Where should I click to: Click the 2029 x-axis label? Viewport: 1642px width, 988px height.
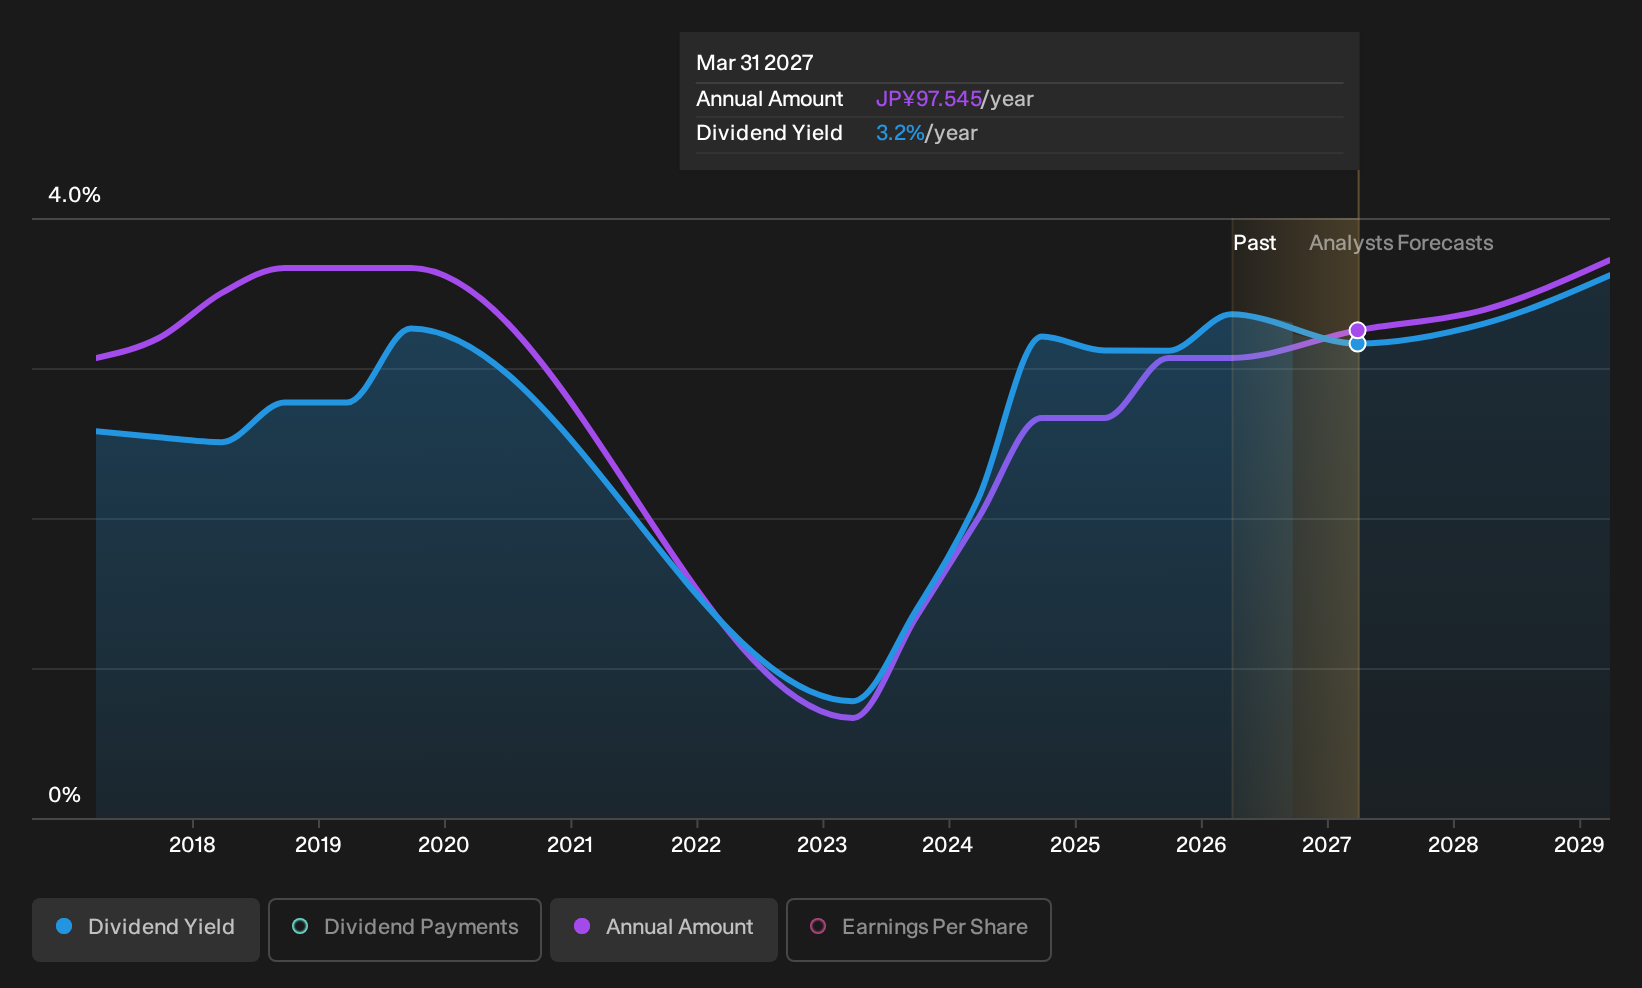click(1579, 845)
